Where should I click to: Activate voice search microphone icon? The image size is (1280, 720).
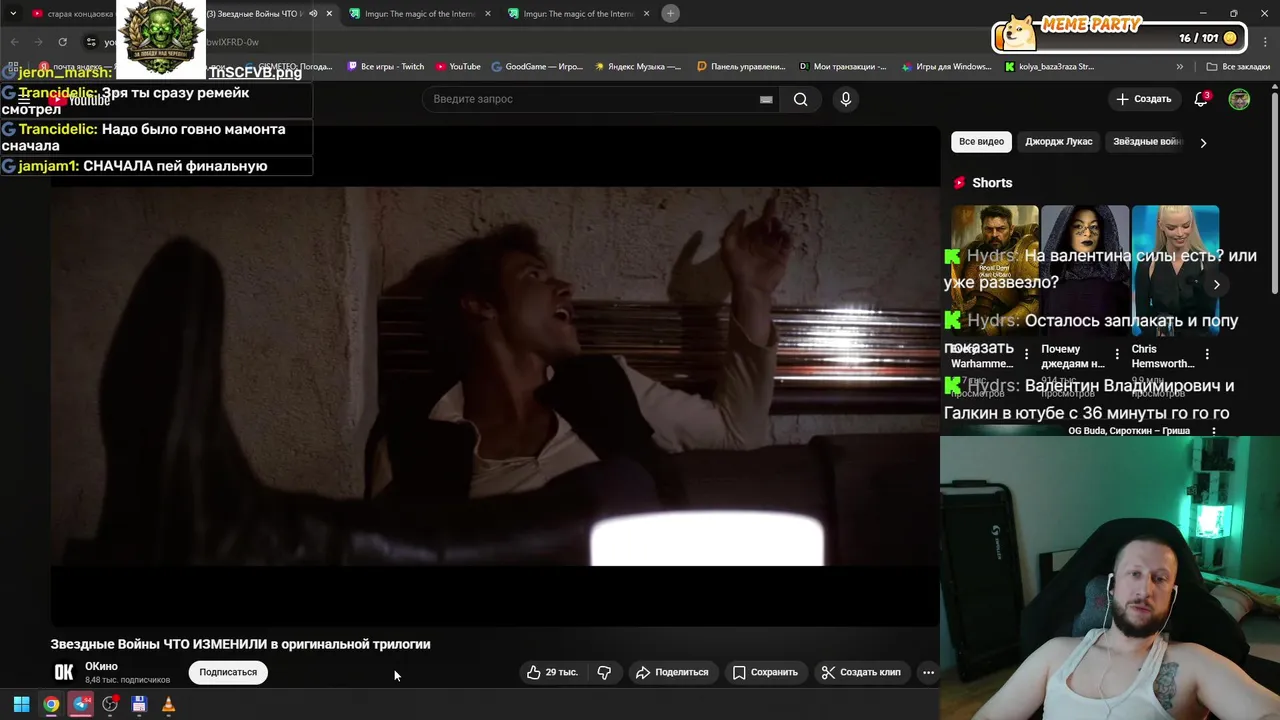(846, 99)
